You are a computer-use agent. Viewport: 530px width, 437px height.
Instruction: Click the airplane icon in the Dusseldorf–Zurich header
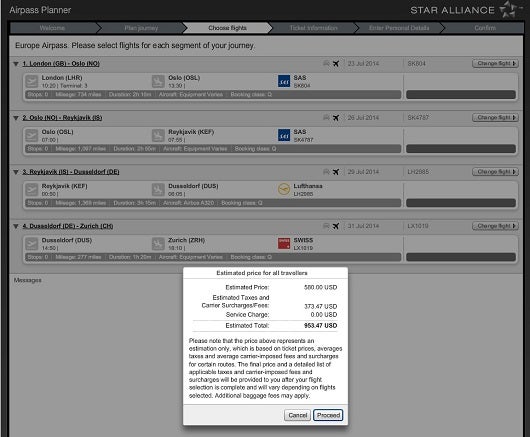(336, 226)
